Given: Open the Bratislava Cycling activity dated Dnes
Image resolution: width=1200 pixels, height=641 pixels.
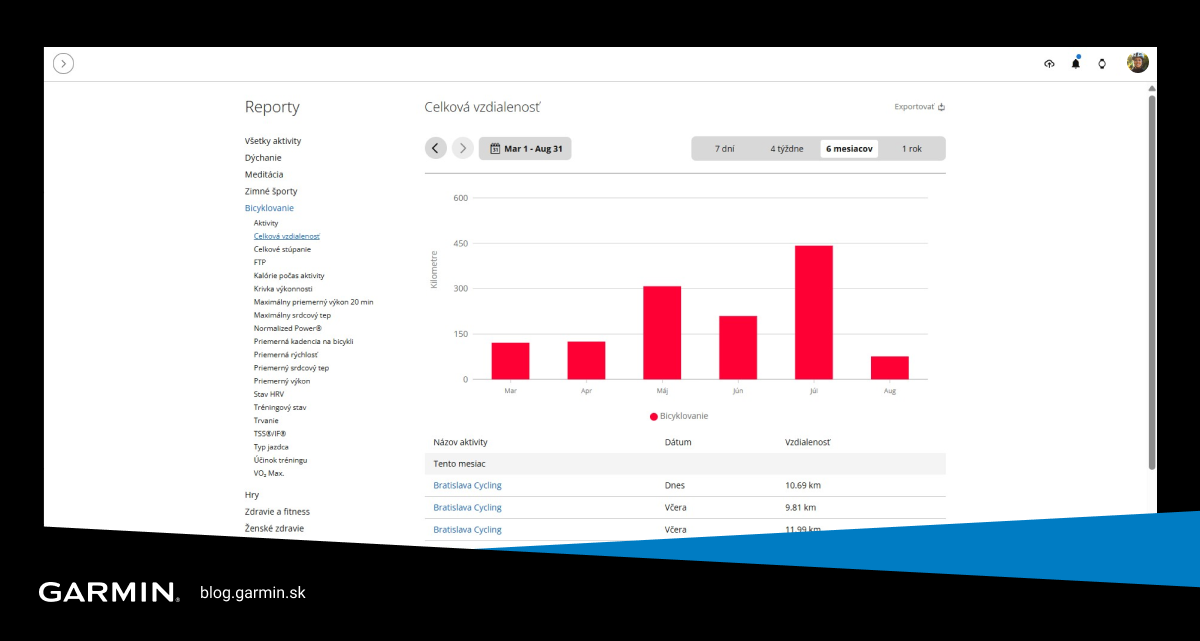Looking at the screenshot, I should point(467,485).
